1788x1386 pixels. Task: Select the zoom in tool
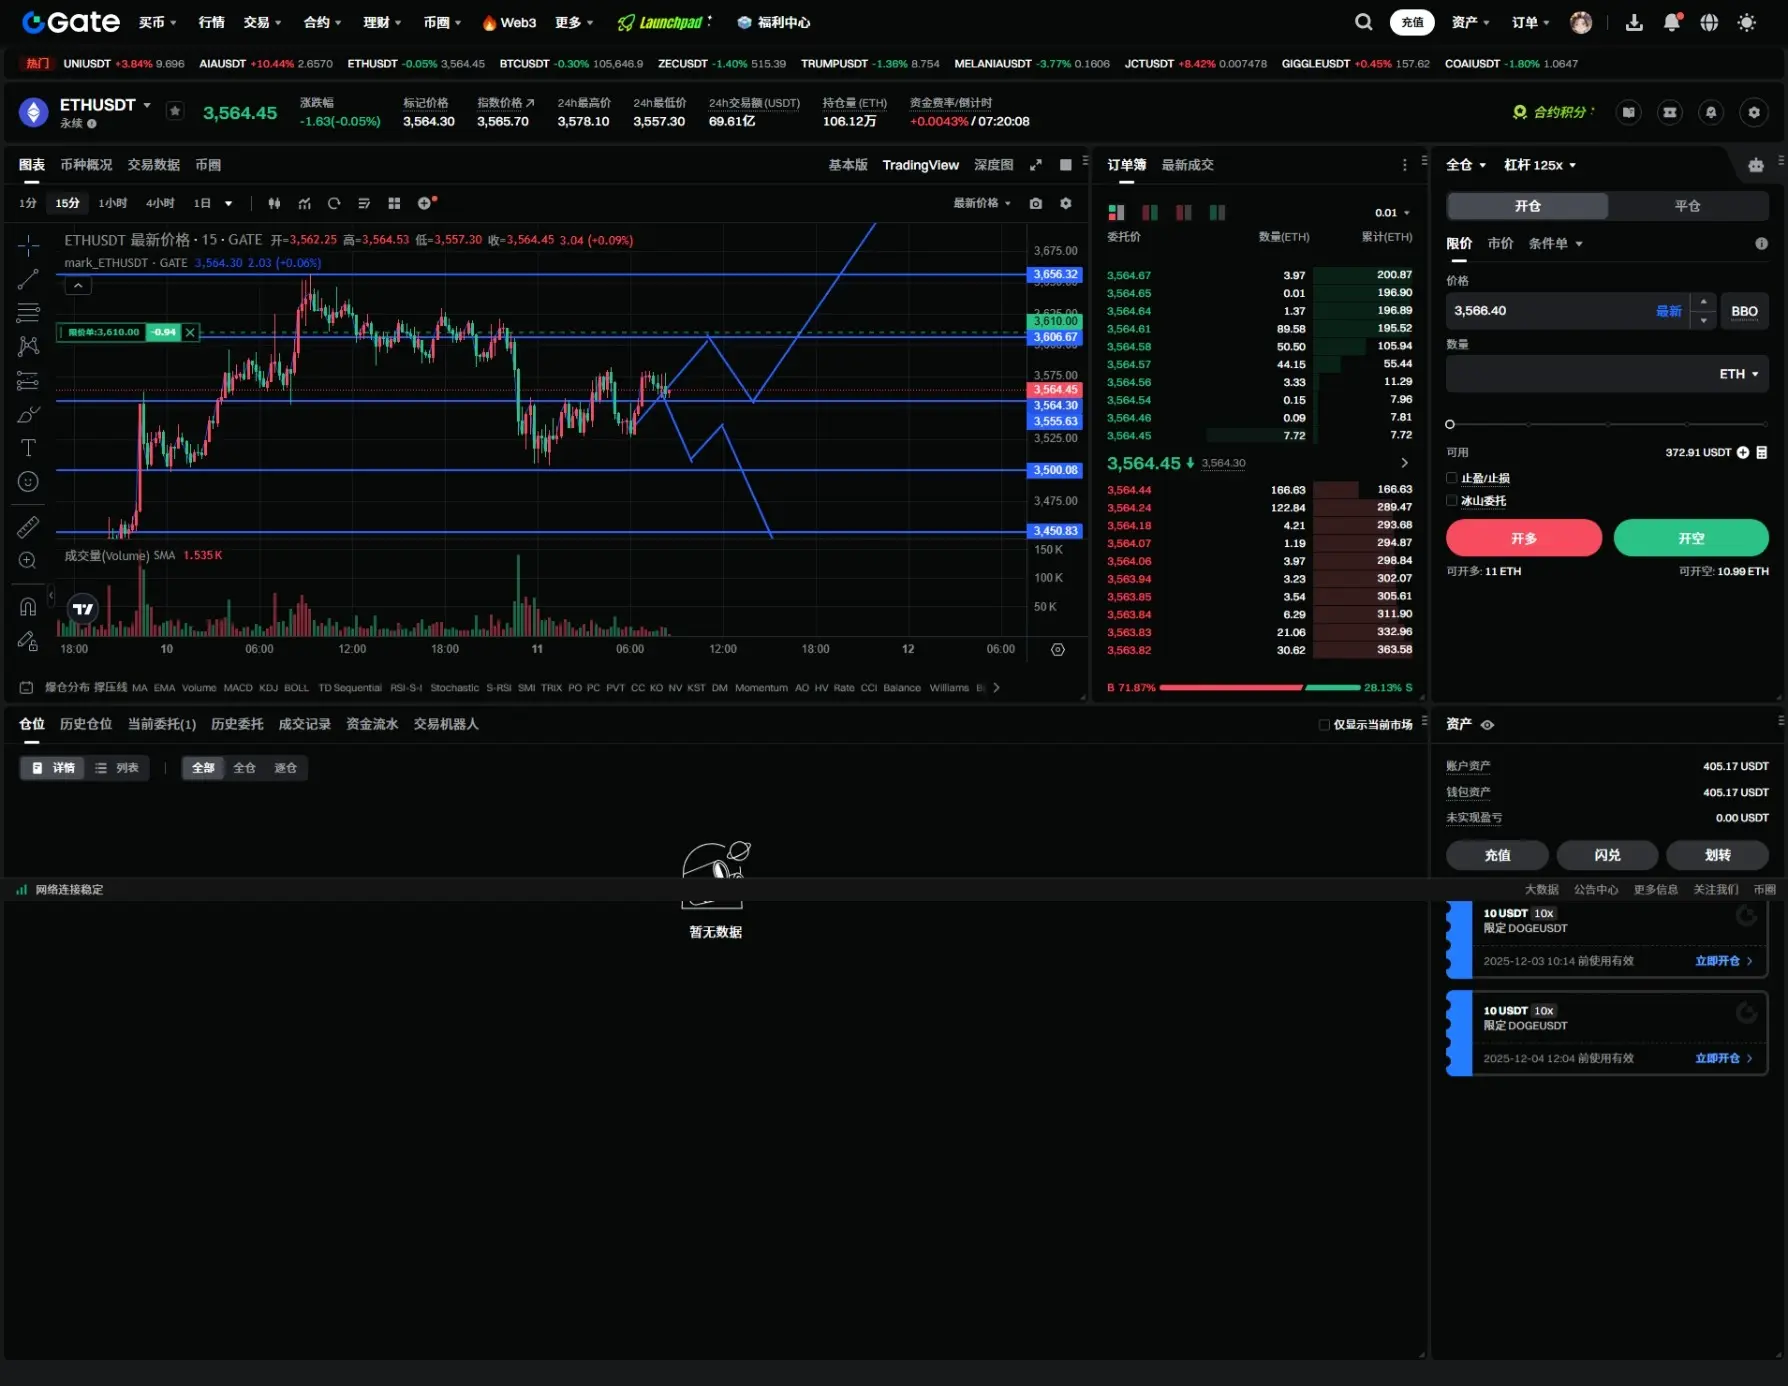pyautogui.click(x=28, y=561)
